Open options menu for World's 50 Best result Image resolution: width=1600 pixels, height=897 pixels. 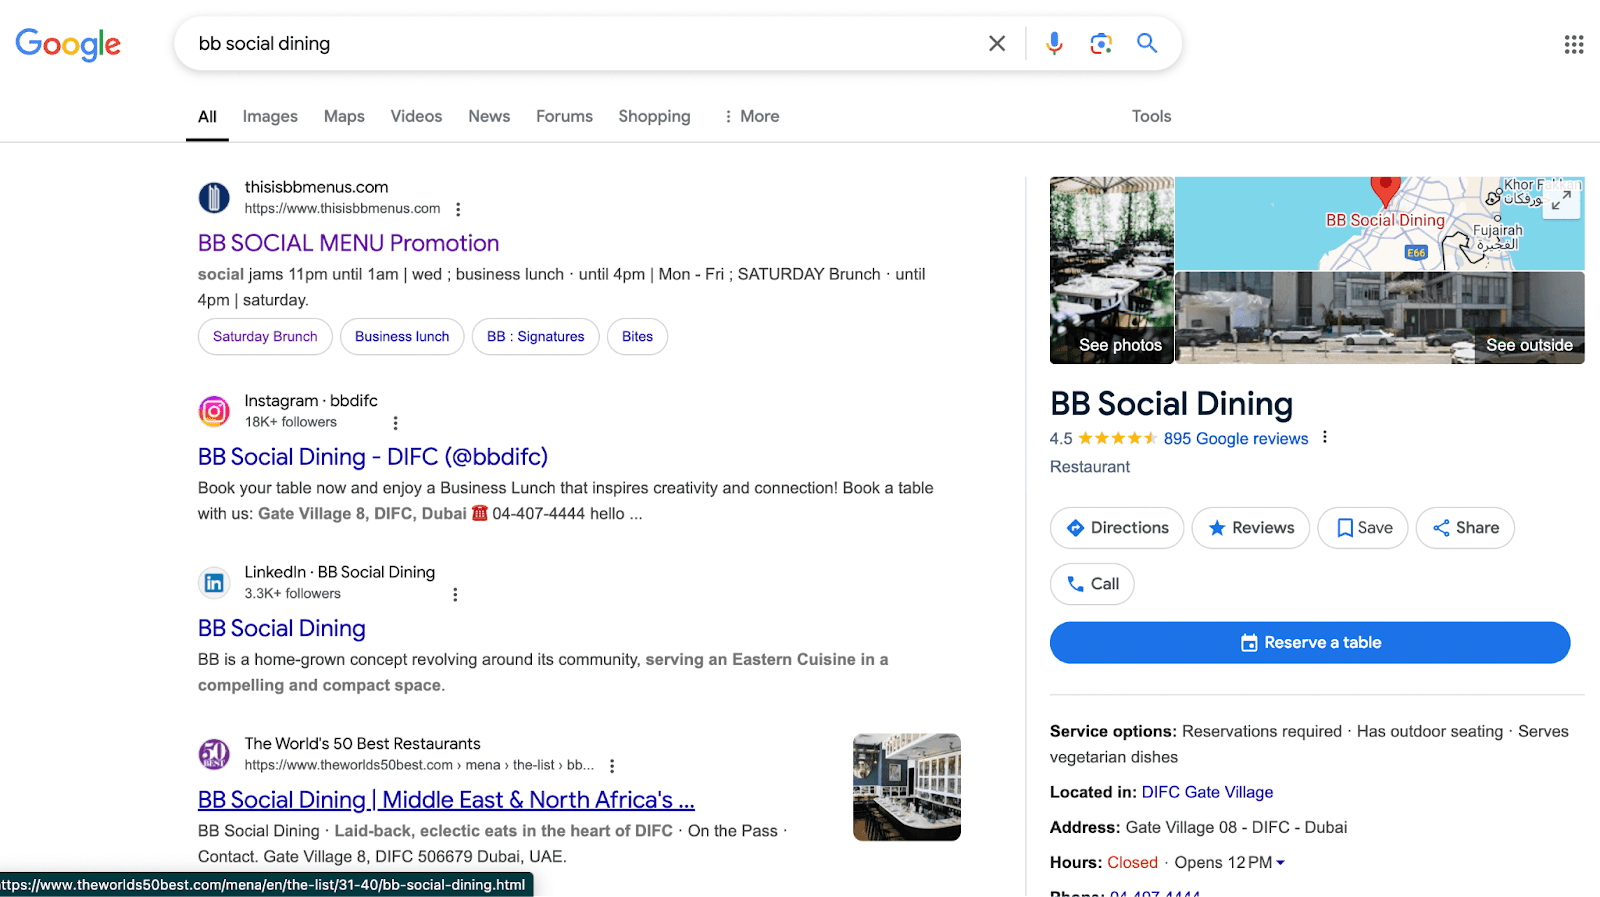[x=612, y=766]
